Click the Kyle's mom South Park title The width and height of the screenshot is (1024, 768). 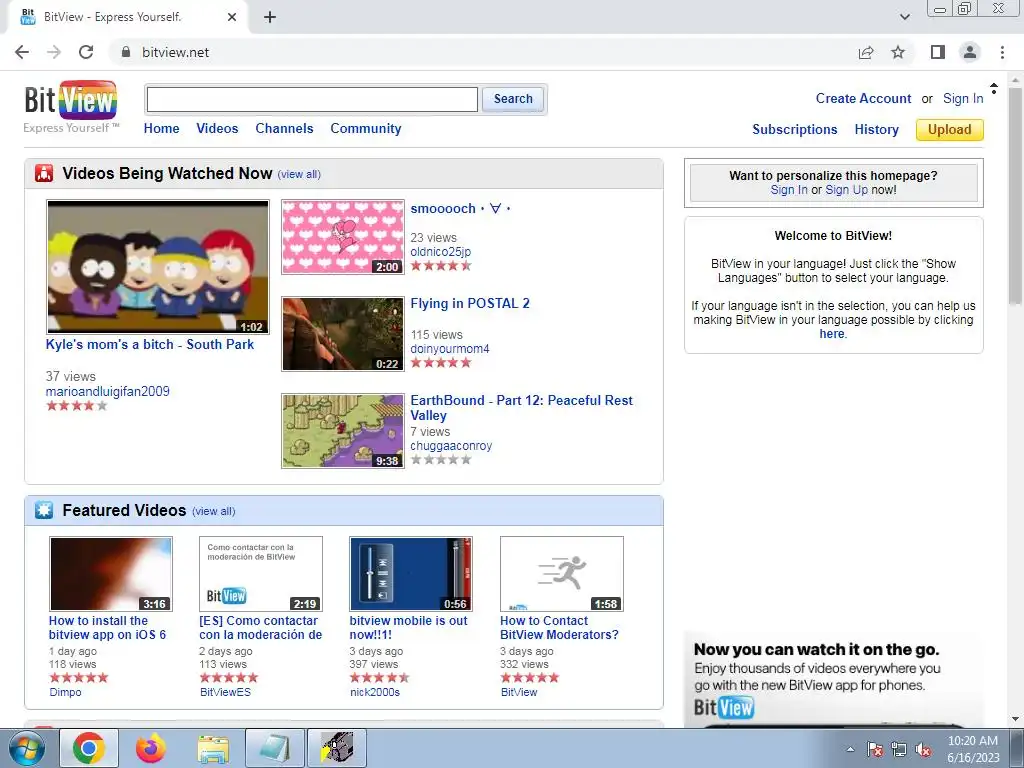point(150,344)
